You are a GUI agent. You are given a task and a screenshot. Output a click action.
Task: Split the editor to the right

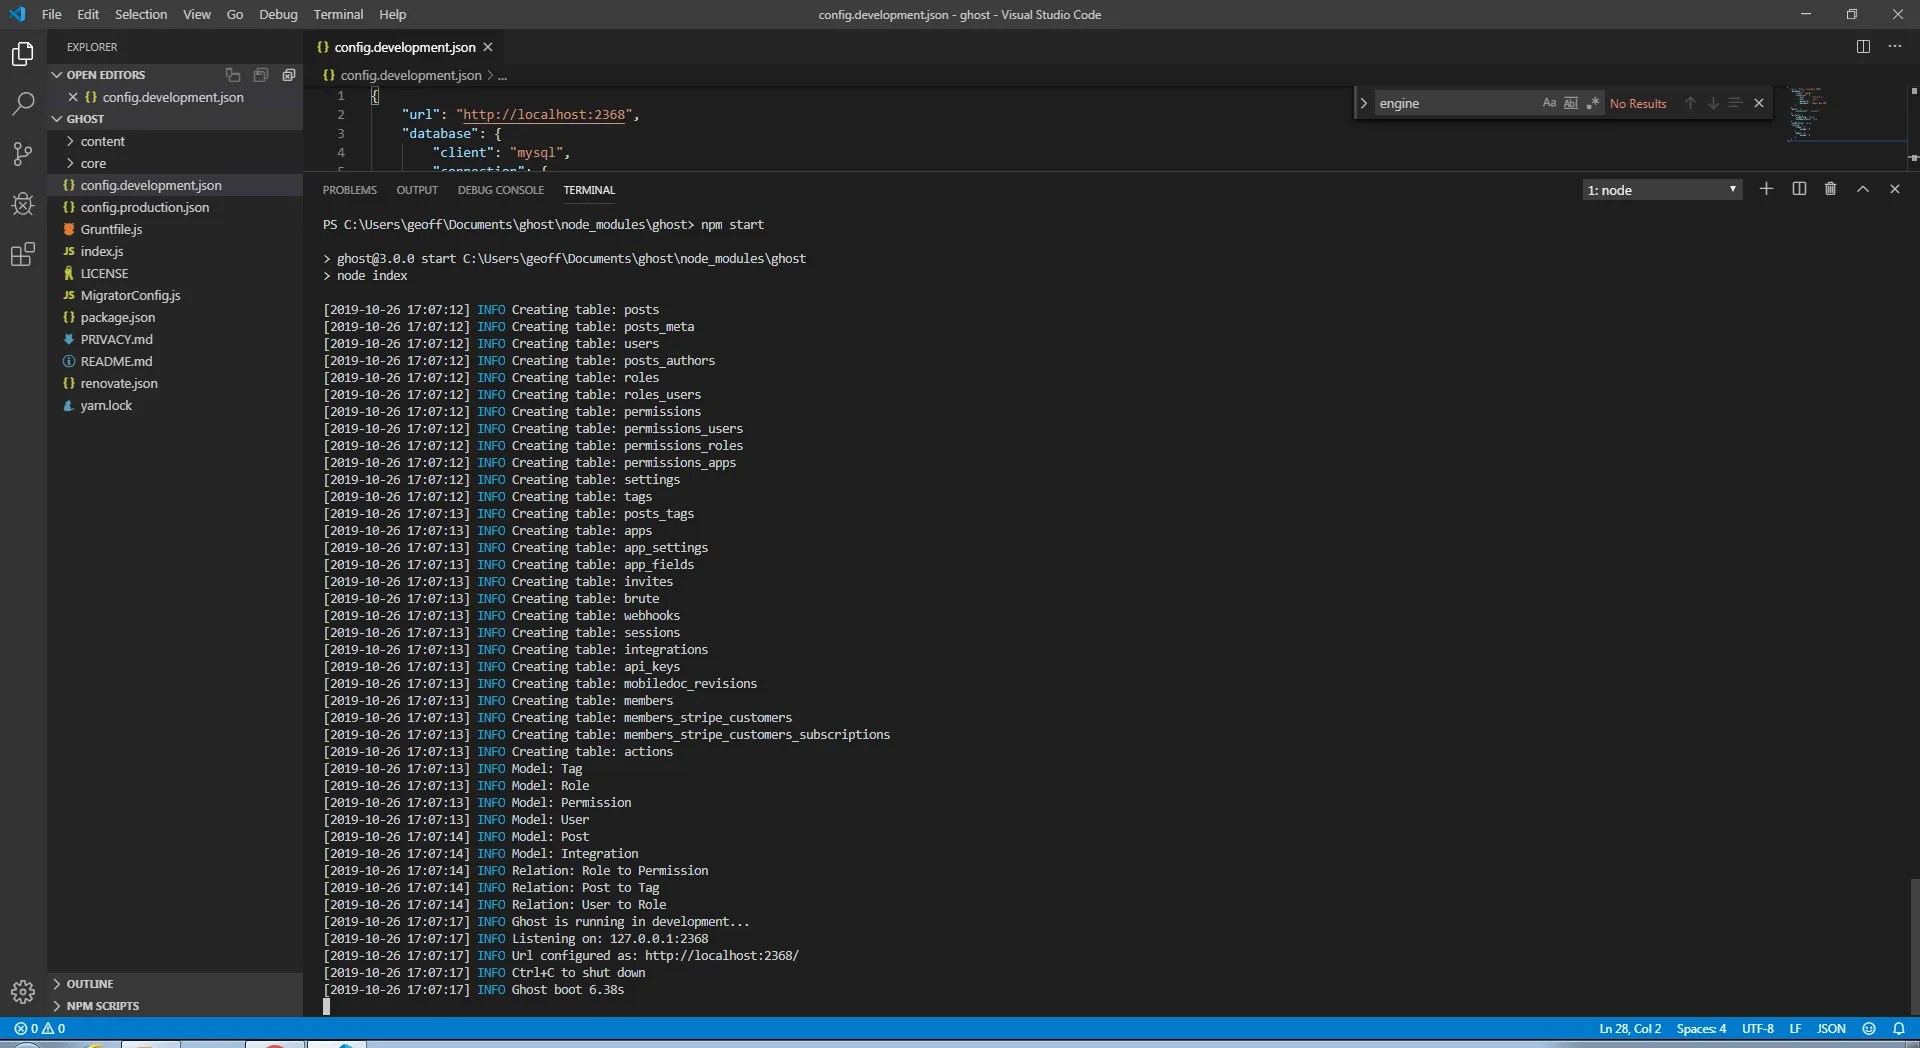[1863, 47]
